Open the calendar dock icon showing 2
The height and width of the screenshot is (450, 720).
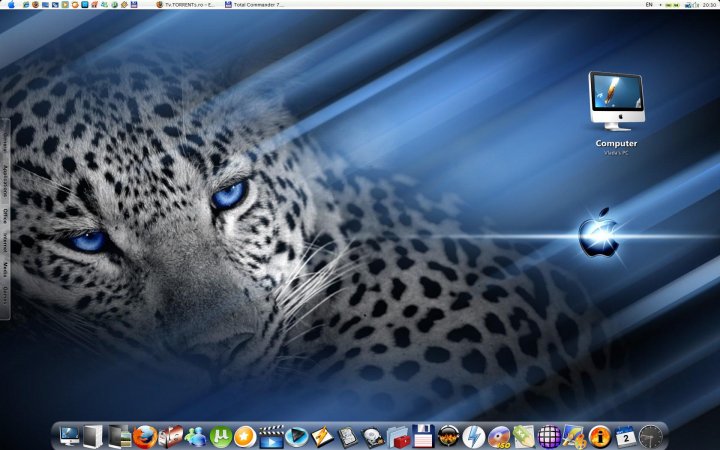(625, 436)
